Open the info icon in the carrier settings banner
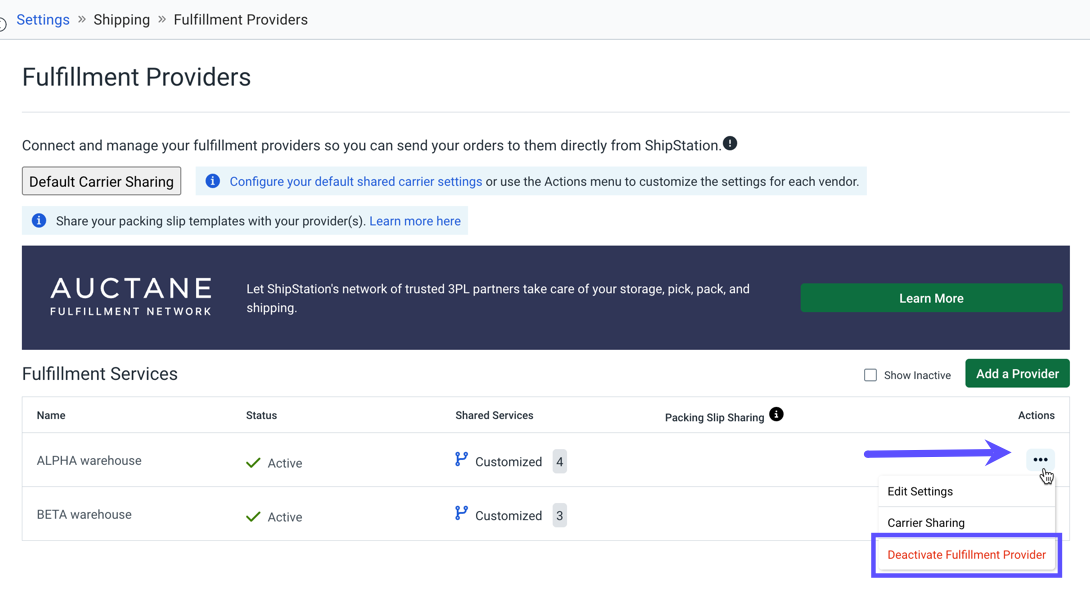Viewport: 1090px width, 608px height. point(211,181)
